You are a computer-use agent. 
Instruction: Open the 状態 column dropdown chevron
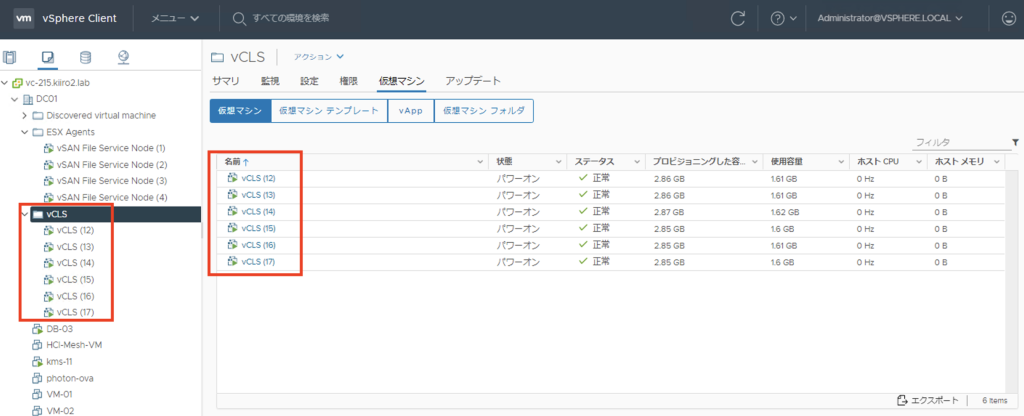[559, 161]
